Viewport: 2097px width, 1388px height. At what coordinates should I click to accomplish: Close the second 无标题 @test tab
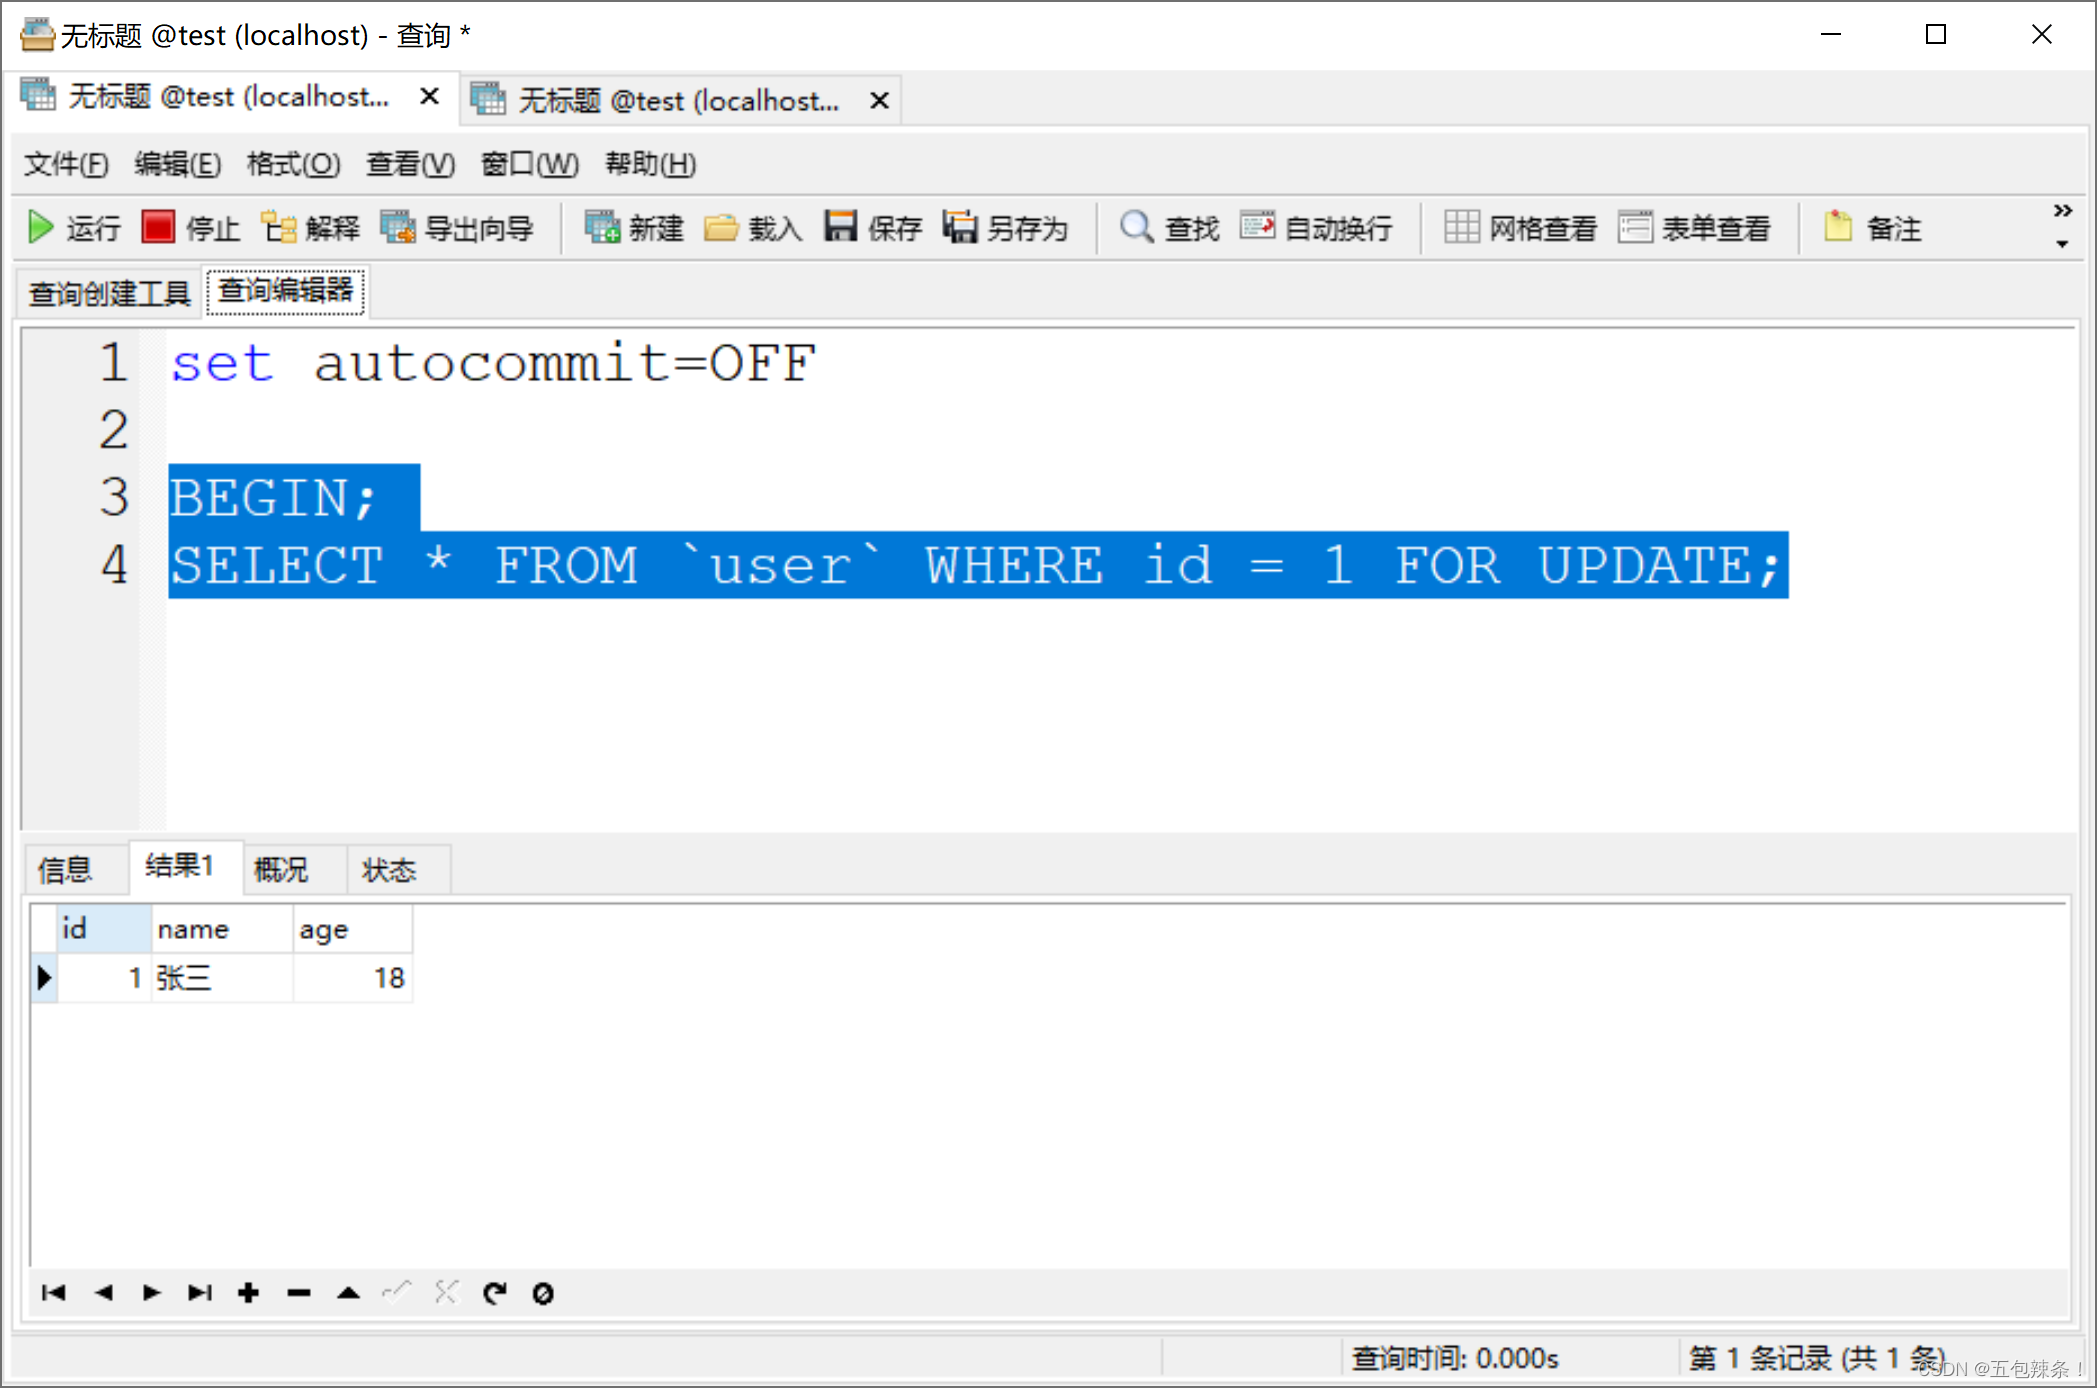pyautogui.click(x=879, y=100)
